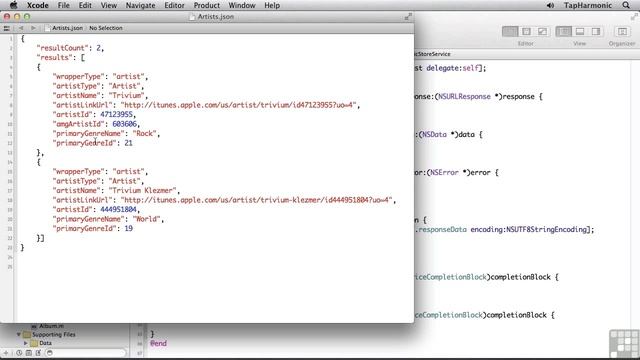This screenshot has height=360, width=640.
Task: Toggle the Debug area visibility
Action: click(x=580, y=31)
